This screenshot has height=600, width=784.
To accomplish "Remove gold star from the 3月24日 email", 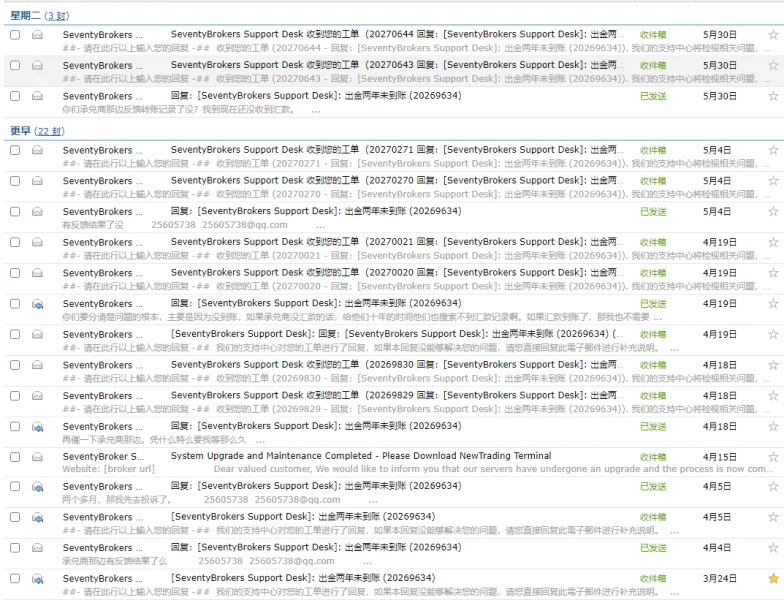I will 773,578.
